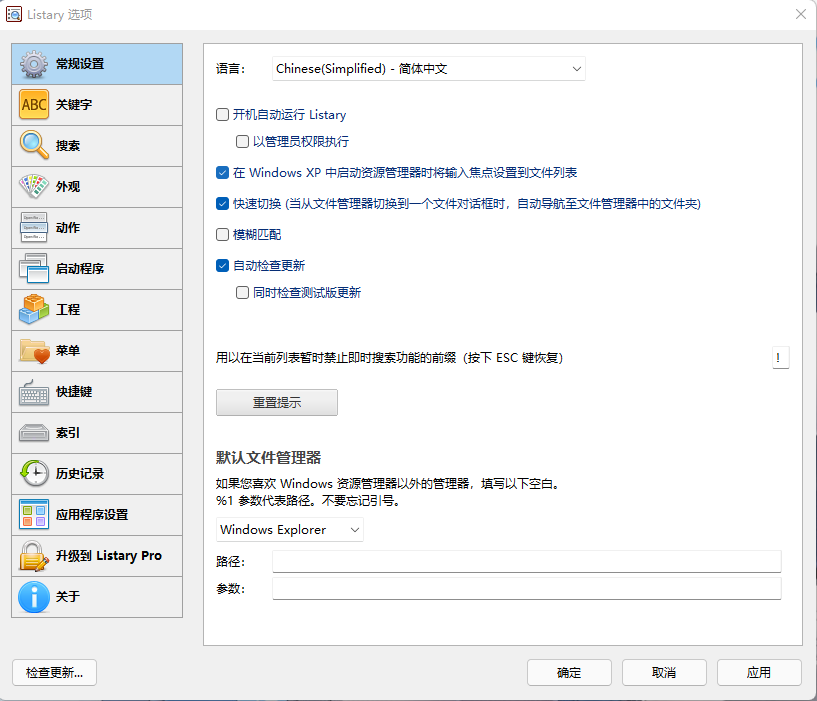This screenshot has width=817, height=701.
Task: Click the 路径 input field
Action: tap(526, 561)
